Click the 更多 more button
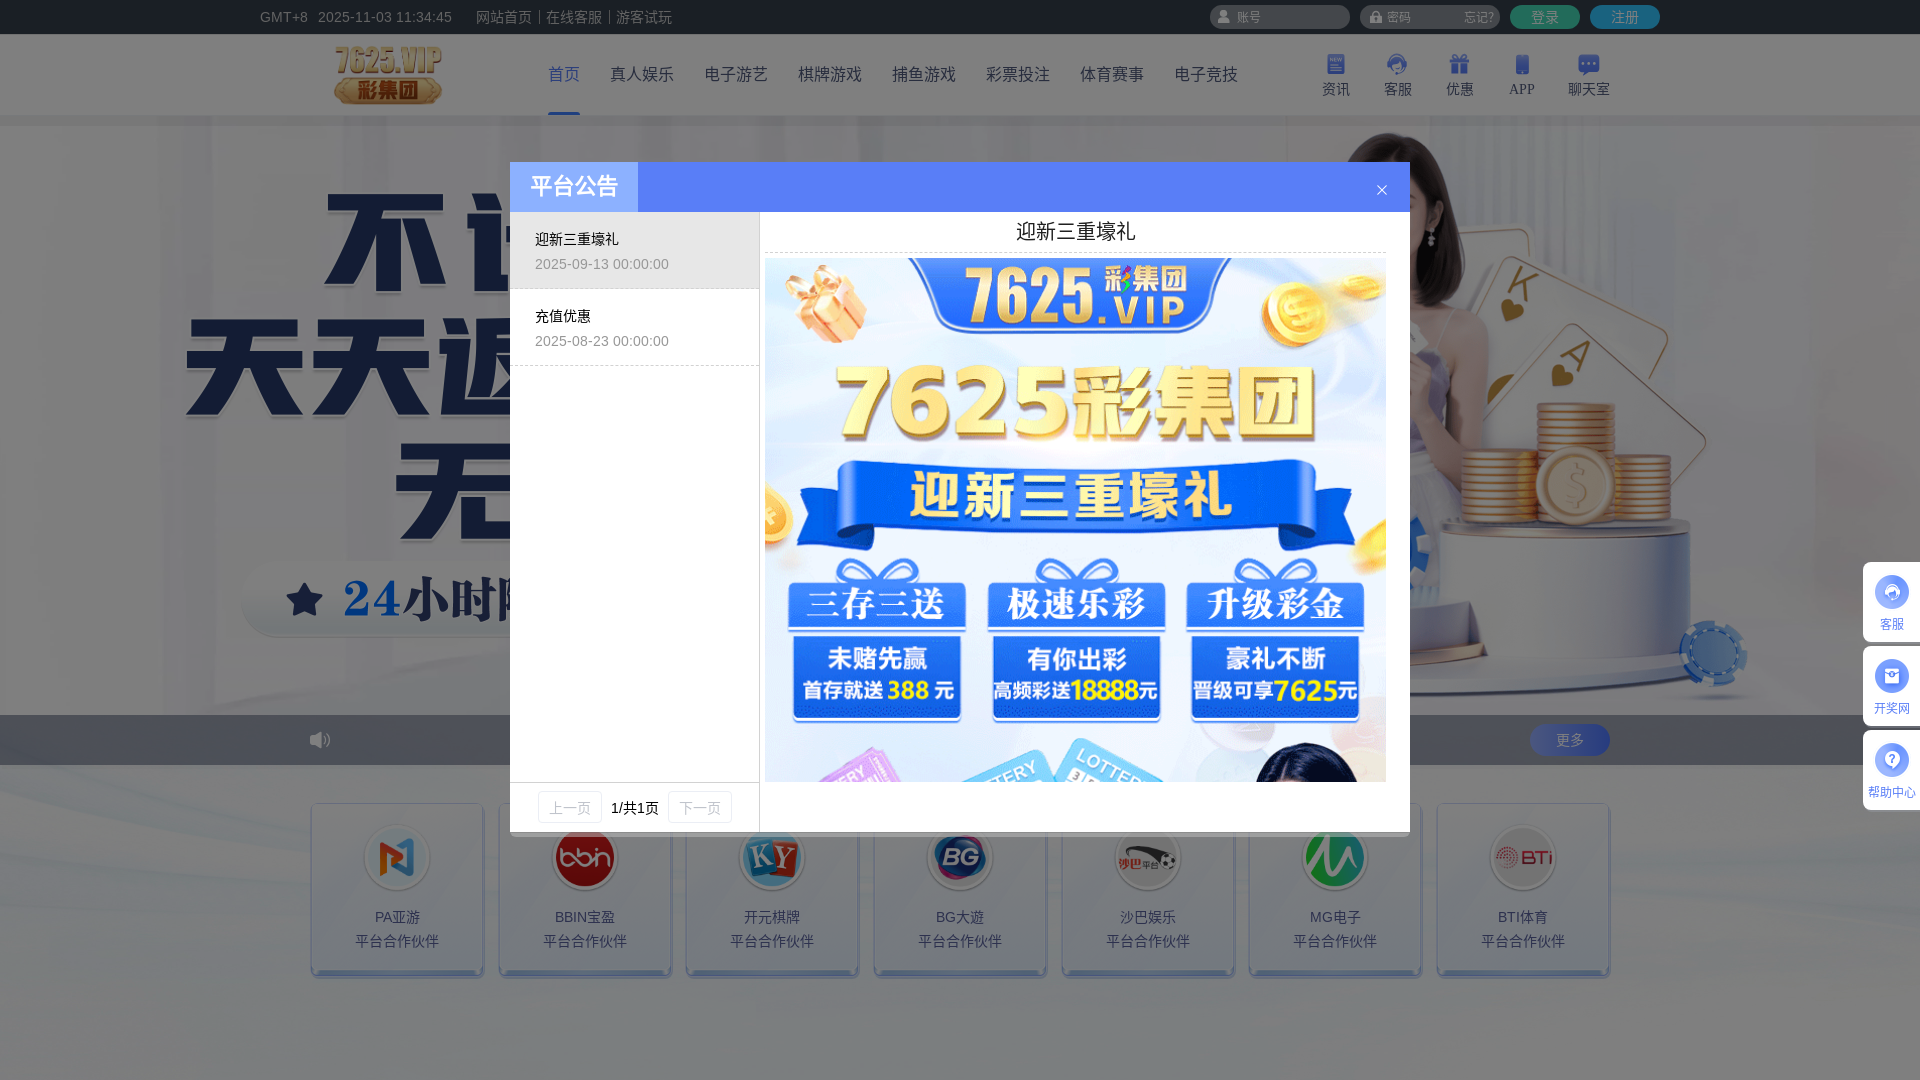 pyautogui.click(x=1570, y=740)
